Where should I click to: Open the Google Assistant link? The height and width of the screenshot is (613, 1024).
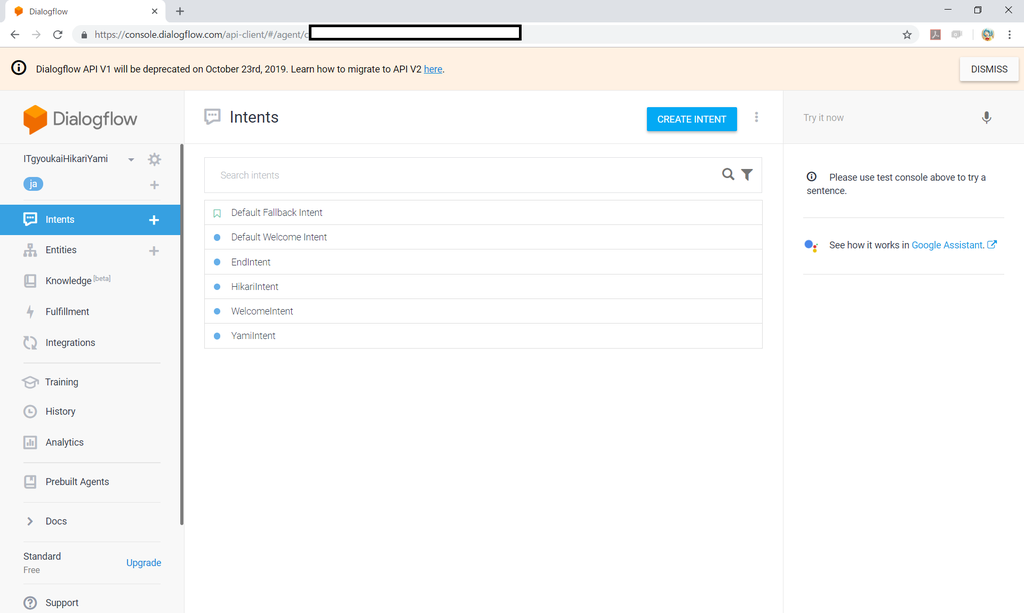click(948, 245)
